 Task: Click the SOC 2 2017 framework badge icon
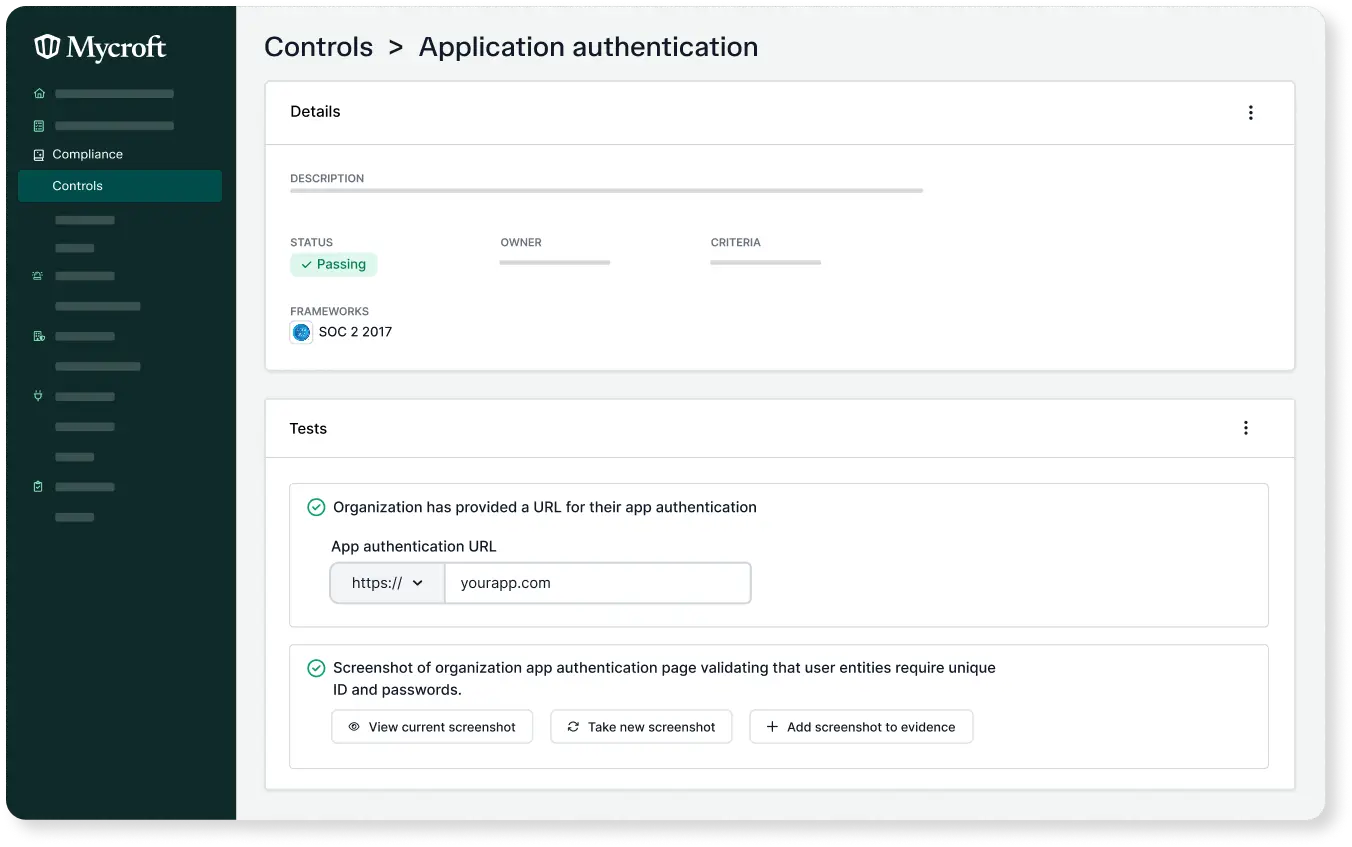[x=301, y=332]
